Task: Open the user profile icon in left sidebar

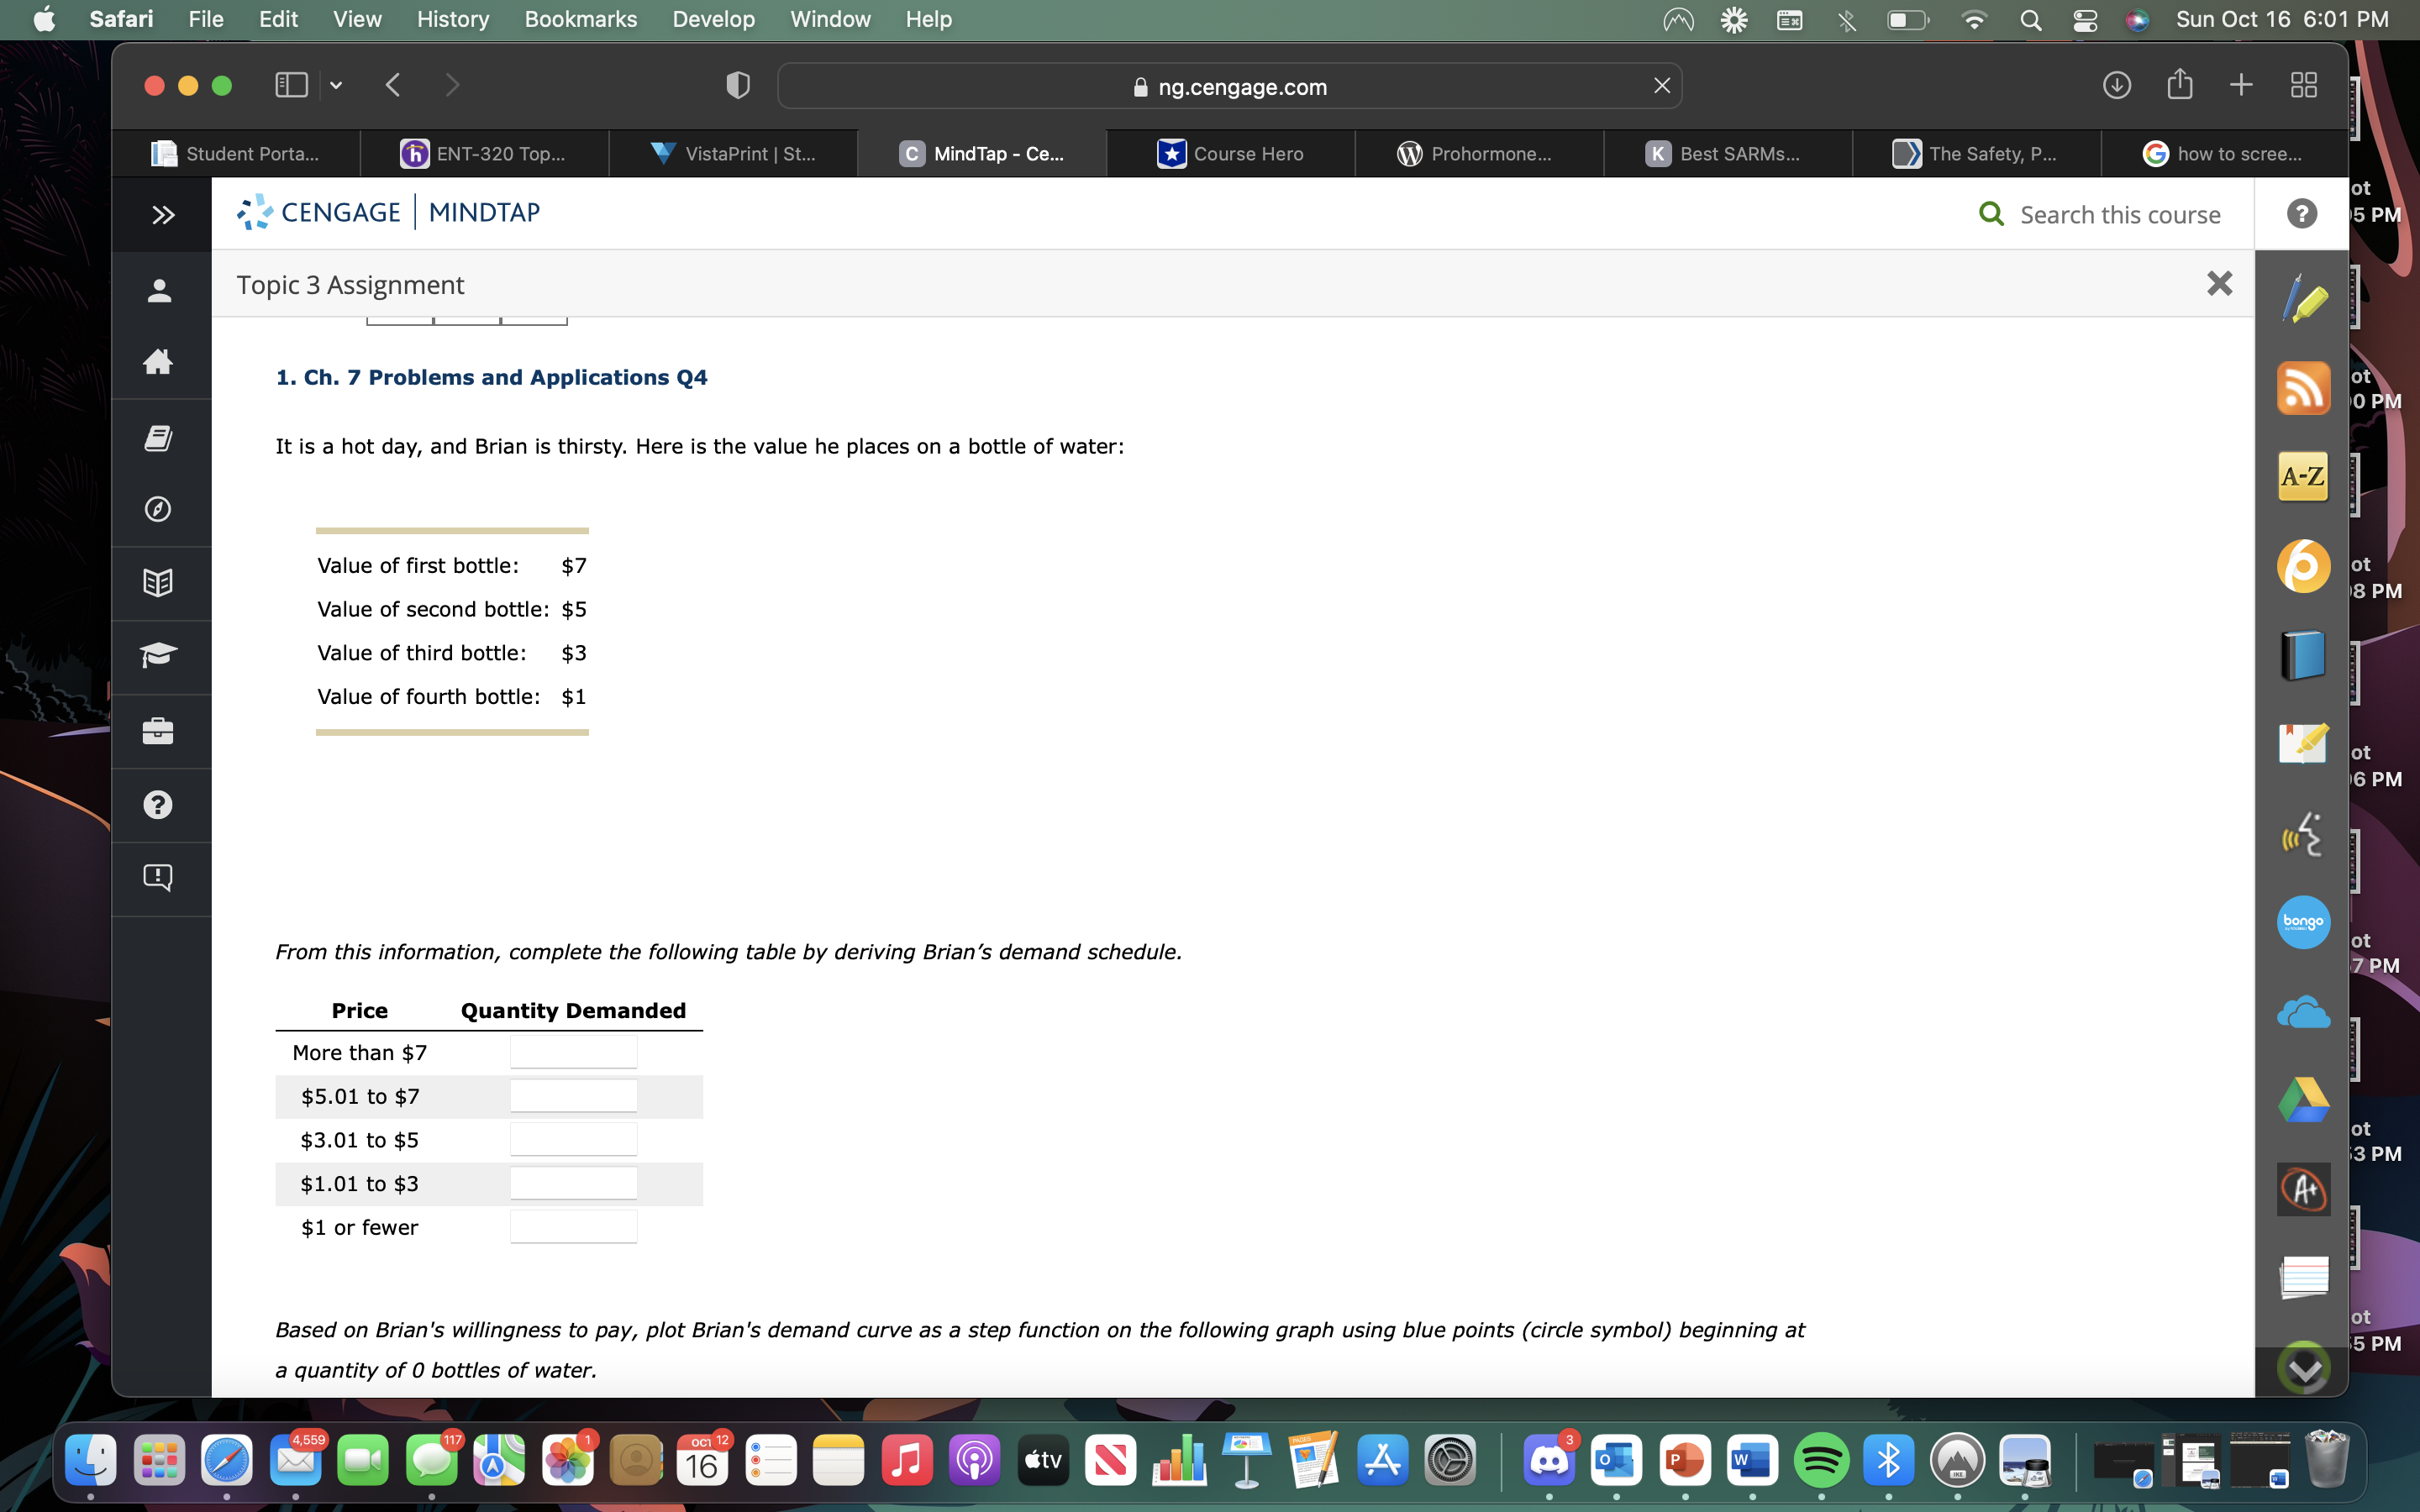Action: pyautogui.click(x=160, y=290)
